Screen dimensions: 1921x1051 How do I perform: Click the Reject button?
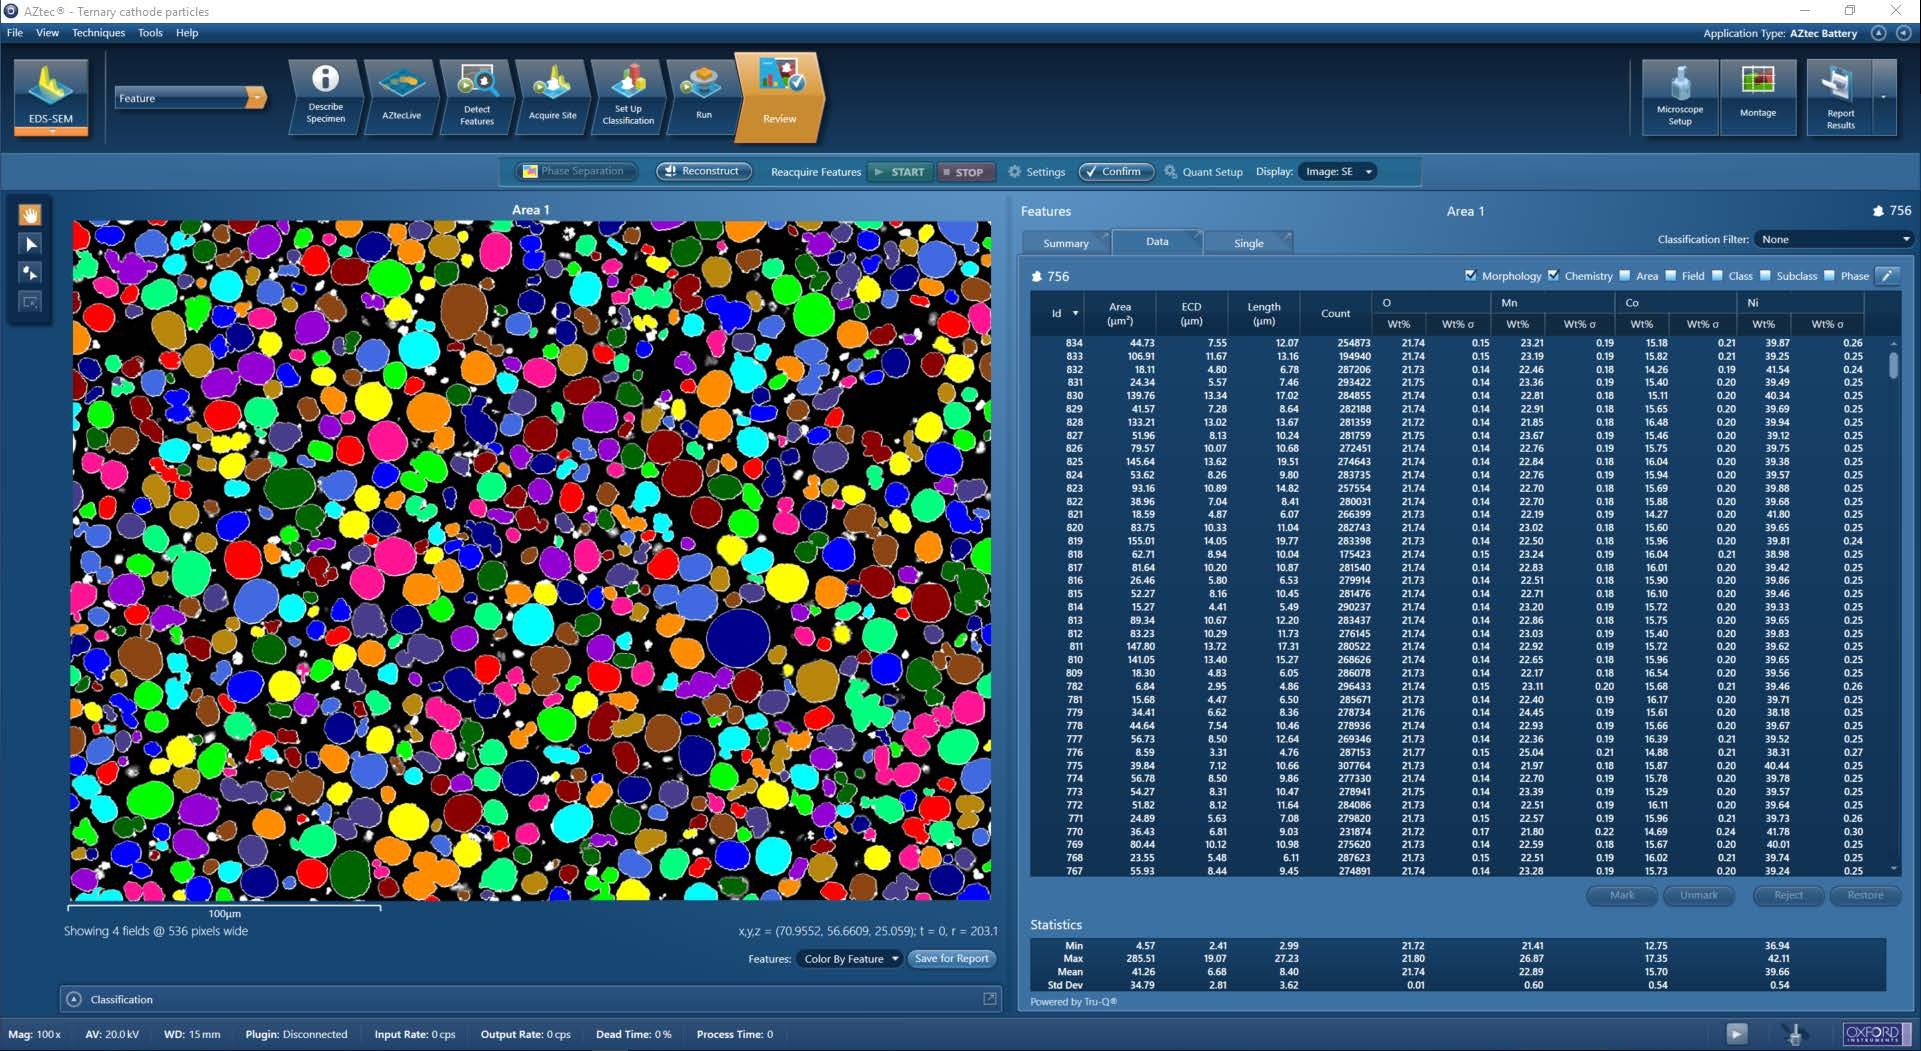[x=1788, y=895]
